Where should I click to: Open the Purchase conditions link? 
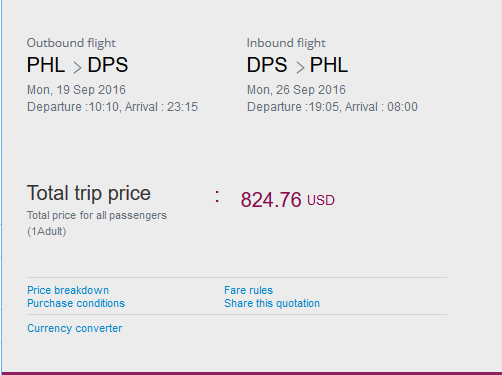click(x=76, y=303)
